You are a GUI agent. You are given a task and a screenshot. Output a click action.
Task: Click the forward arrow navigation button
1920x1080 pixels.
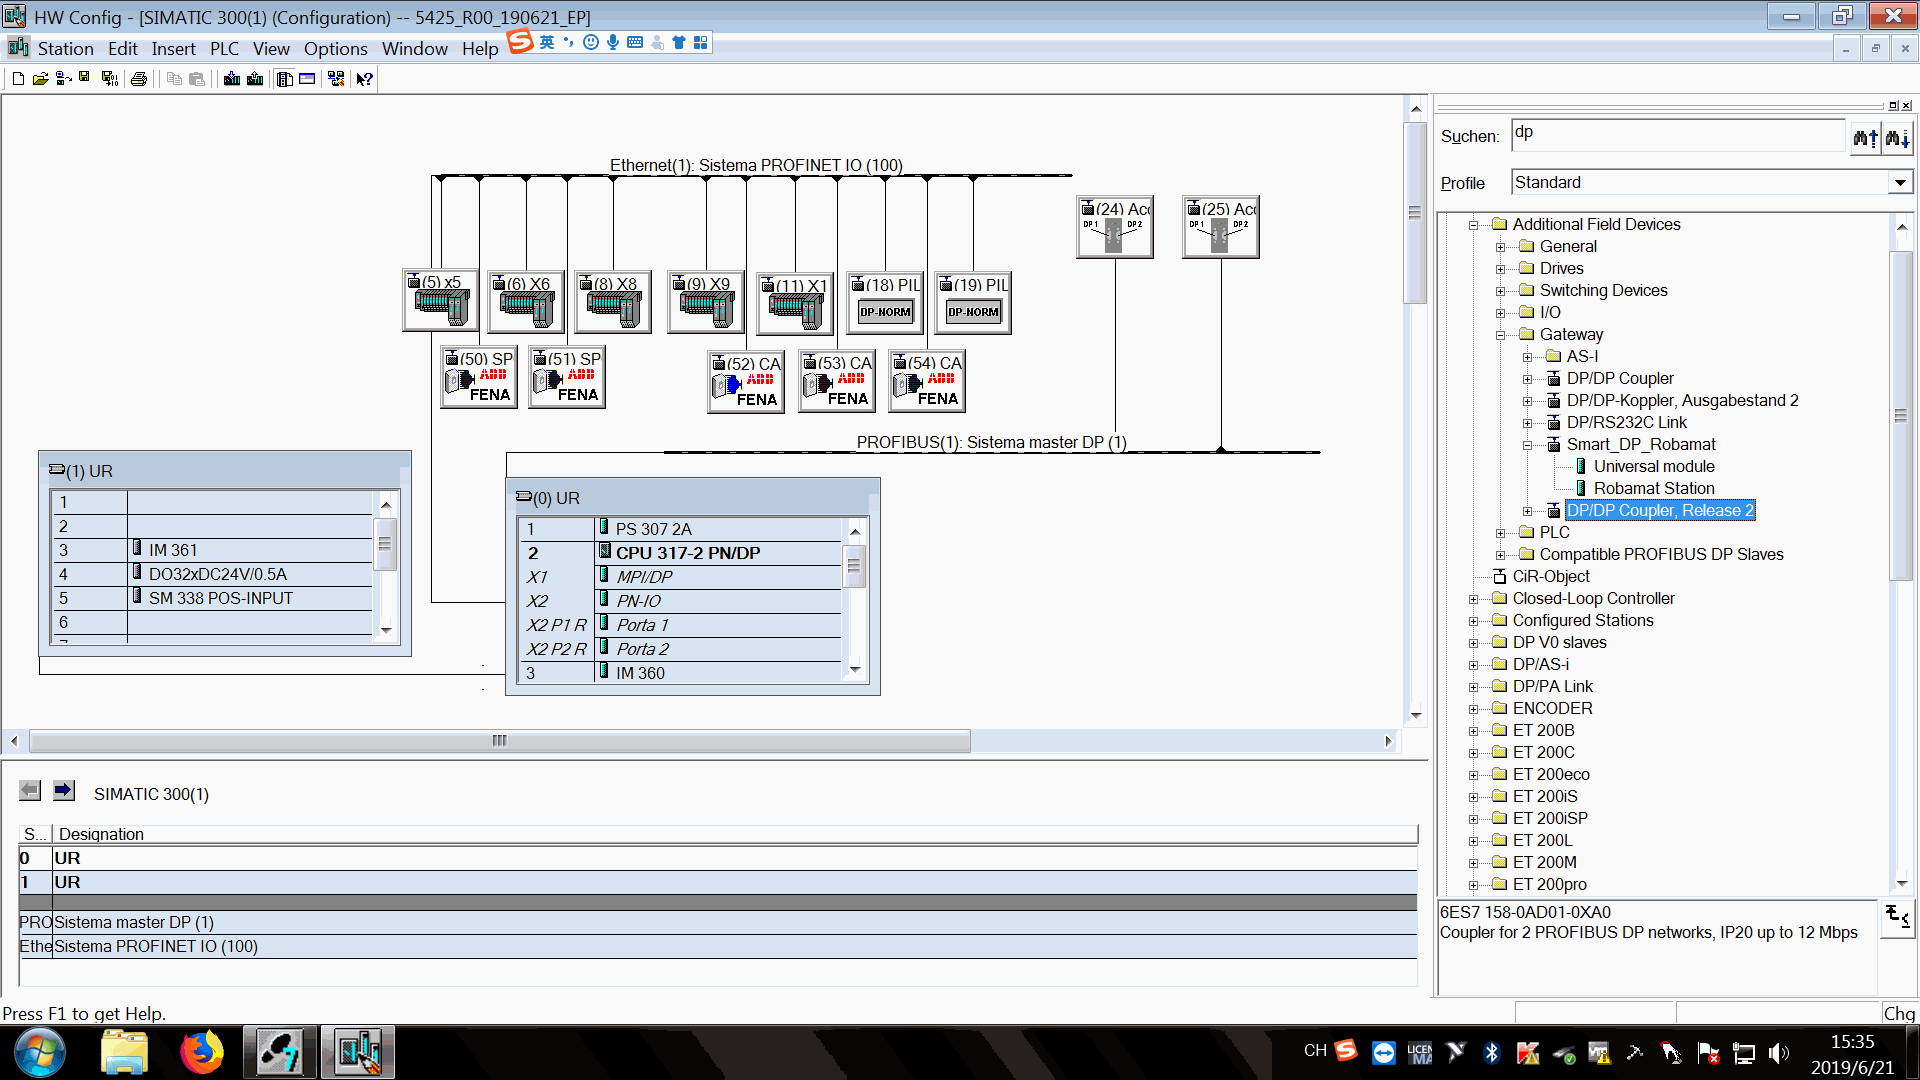[x=64, y=791]
